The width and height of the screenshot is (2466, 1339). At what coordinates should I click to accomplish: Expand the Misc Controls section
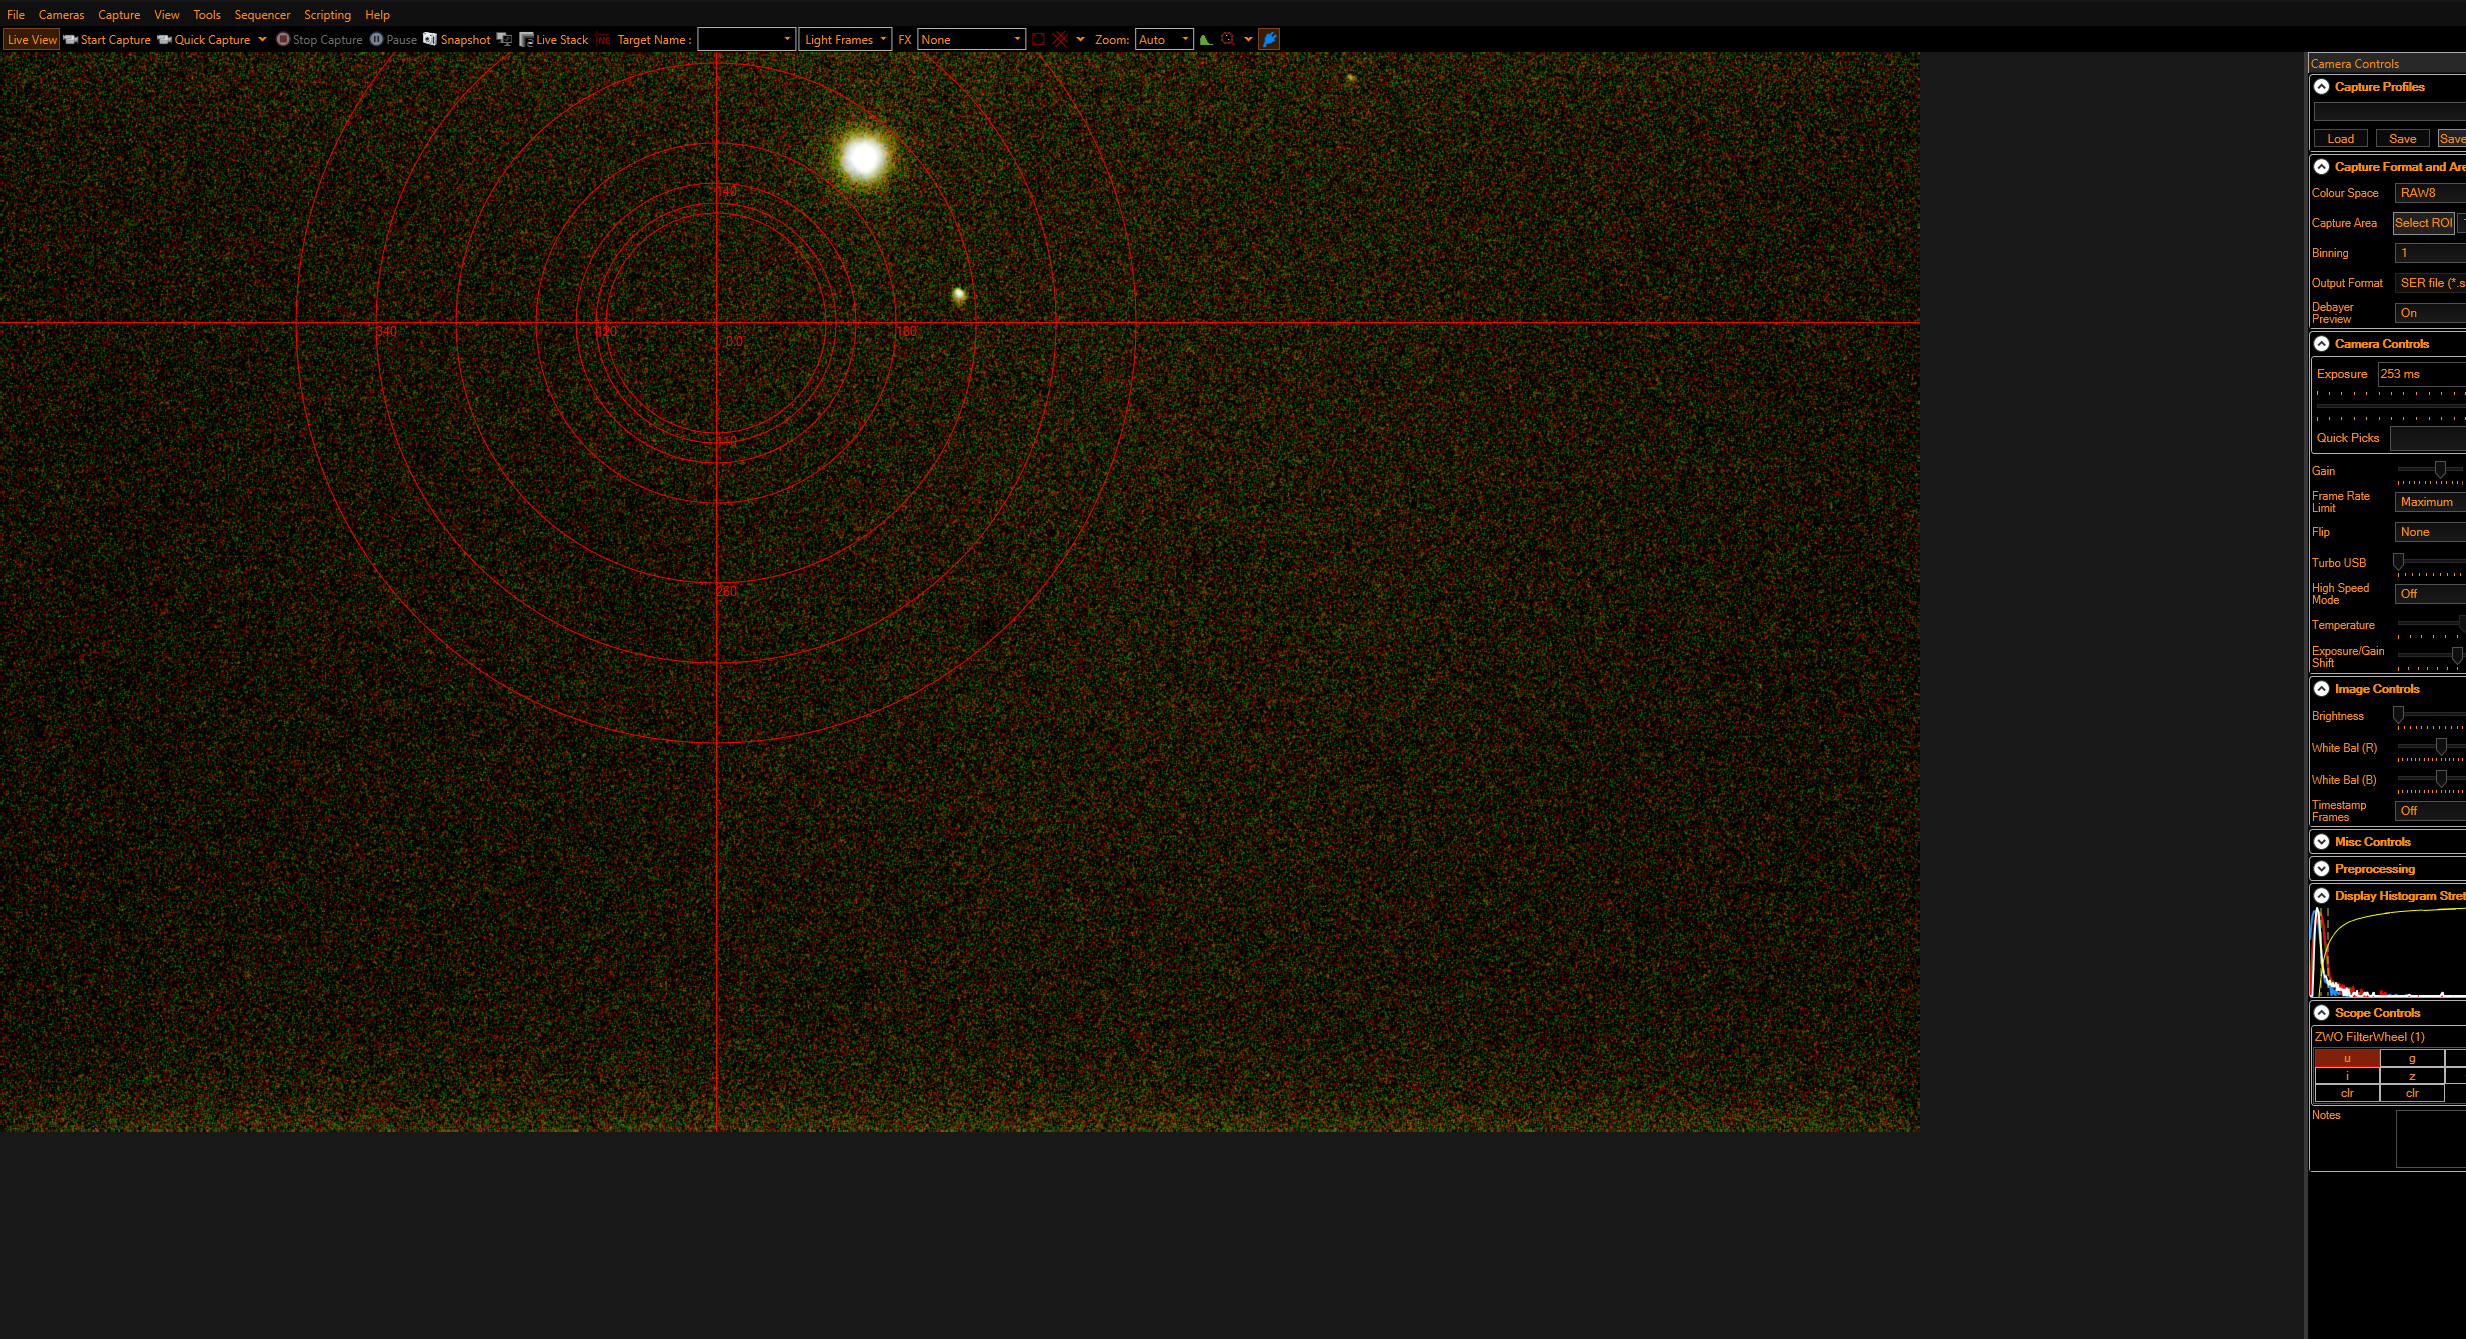[2322, 842]
